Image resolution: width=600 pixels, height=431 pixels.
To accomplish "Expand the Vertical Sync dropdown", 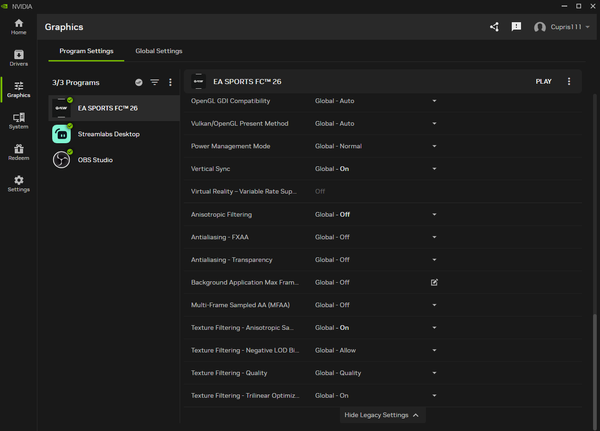I will pos(434,169).
